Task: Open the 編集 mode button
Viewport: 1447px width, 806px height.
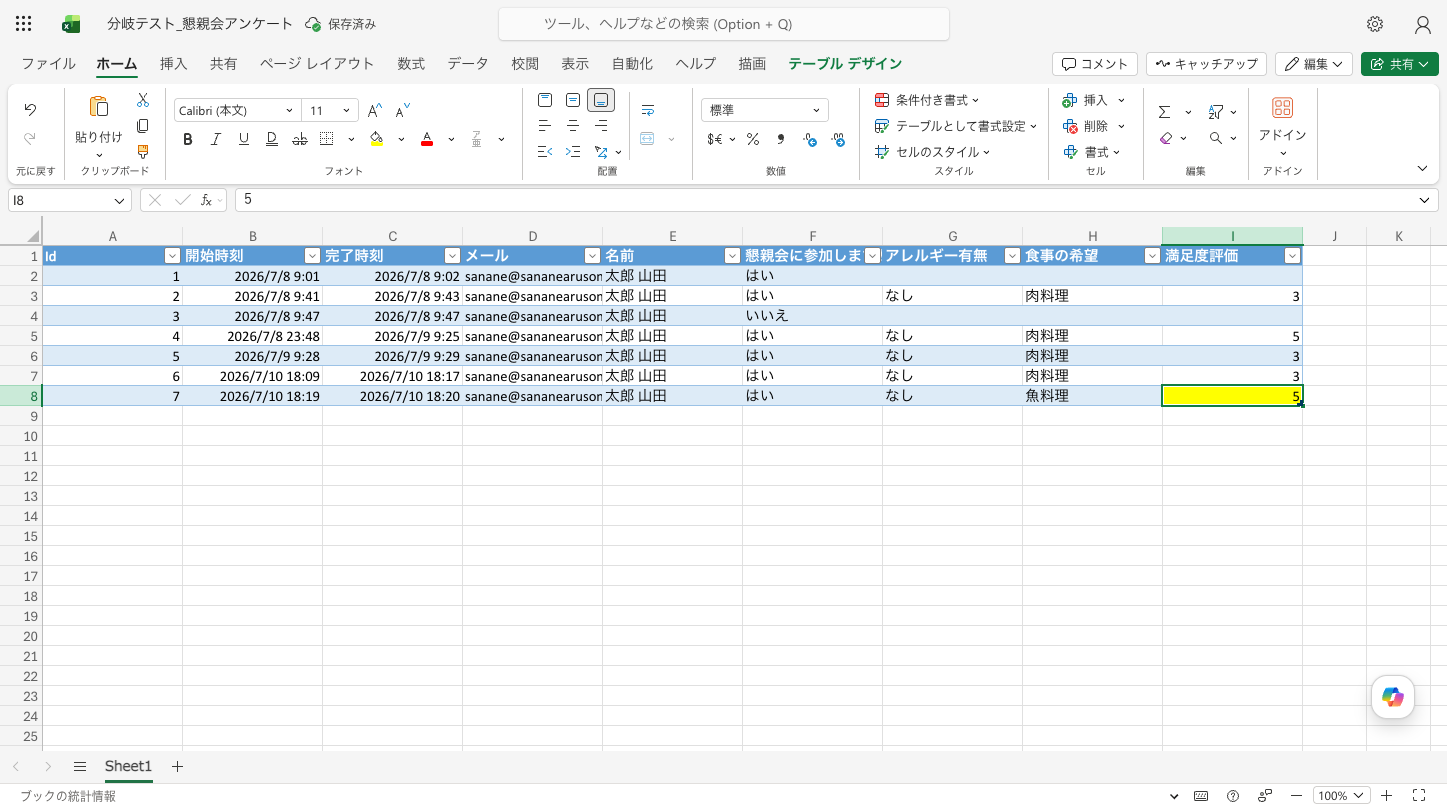Action: click(1314, 64)
